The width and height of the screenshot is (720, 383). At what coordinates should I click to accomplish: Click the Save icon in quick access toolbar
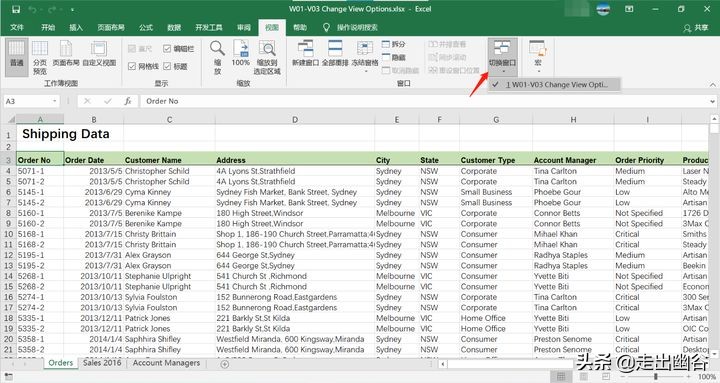click(x=16, y=9)
